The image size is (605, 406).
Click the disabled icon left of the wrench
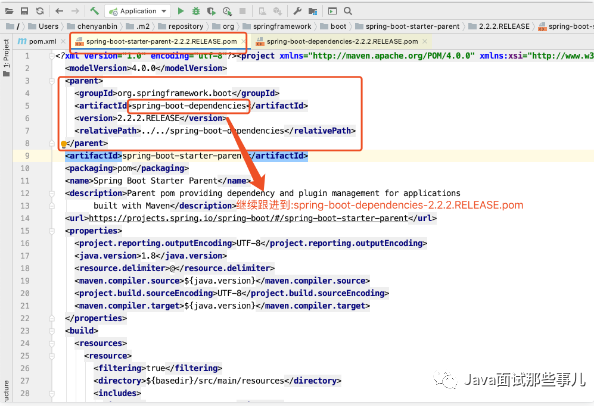pyautogui.click(x=277, y=11)
